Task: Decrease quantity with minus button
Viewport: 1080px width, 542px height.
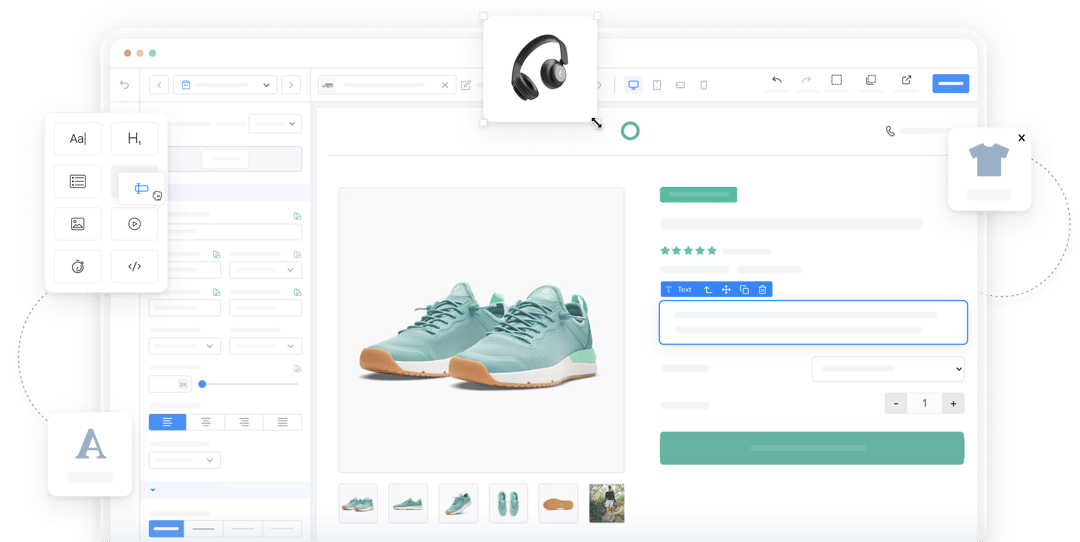Action: point(895,403)
